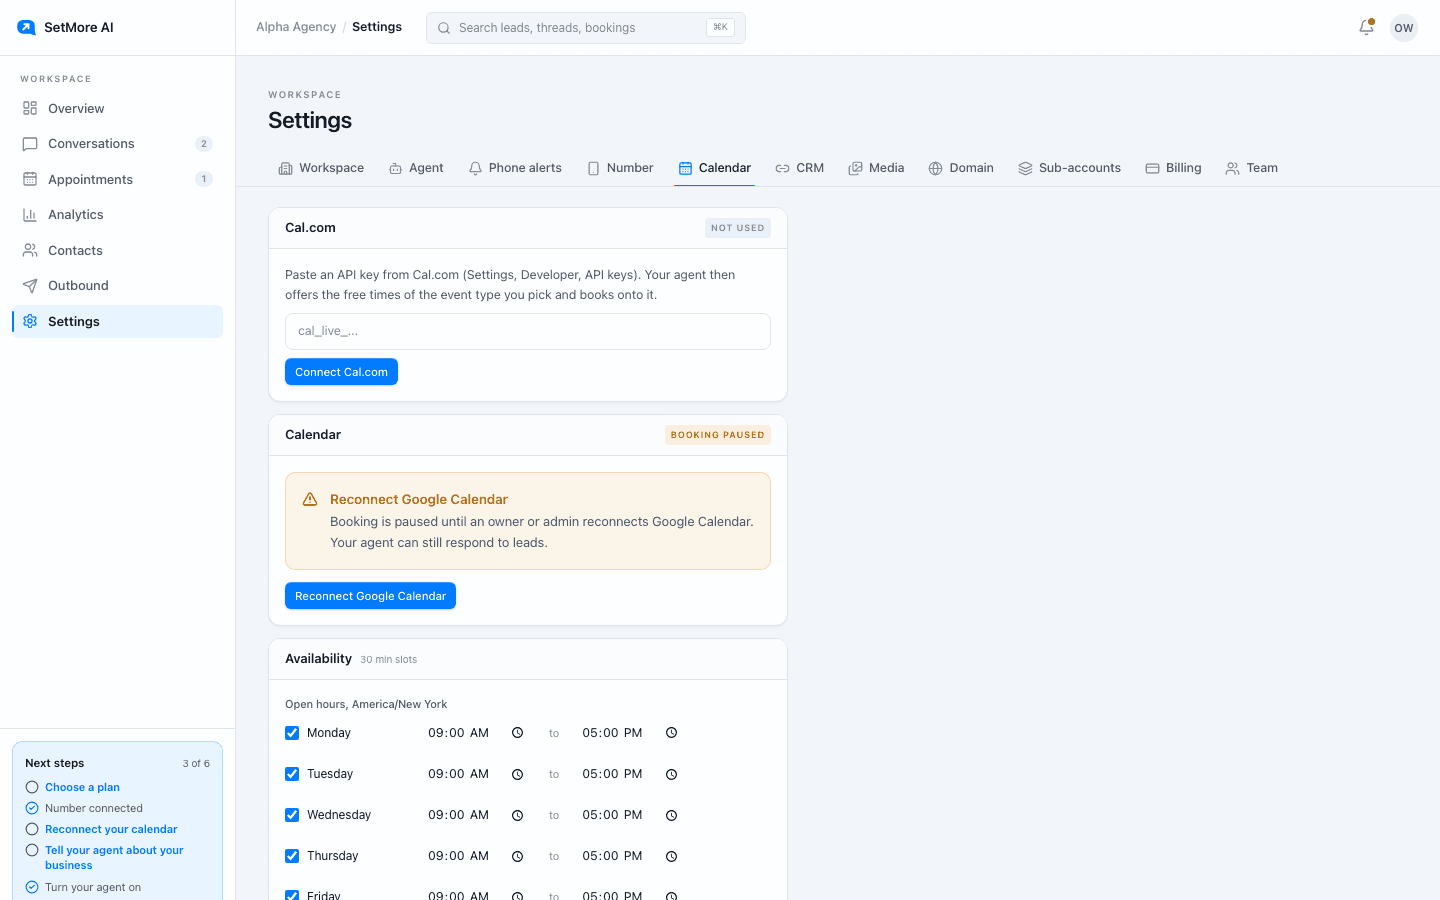
Task: Click the Alpha Agency breadcrumb
Action: (296, 27)
